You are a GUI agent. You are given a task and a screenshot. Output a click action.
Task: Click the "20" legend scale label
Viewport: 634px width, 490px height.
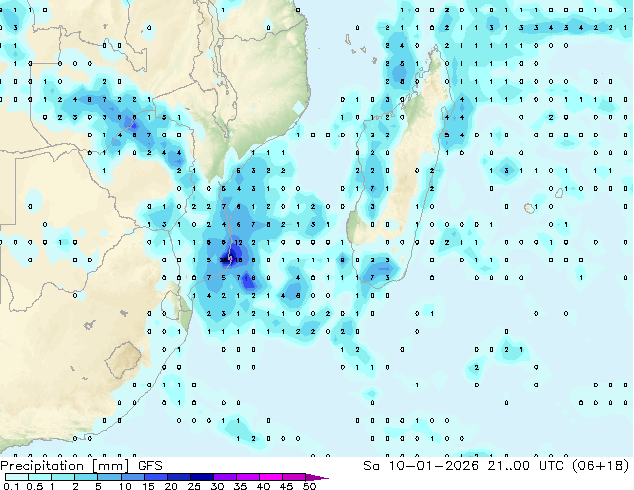click(x=171, y=486)
